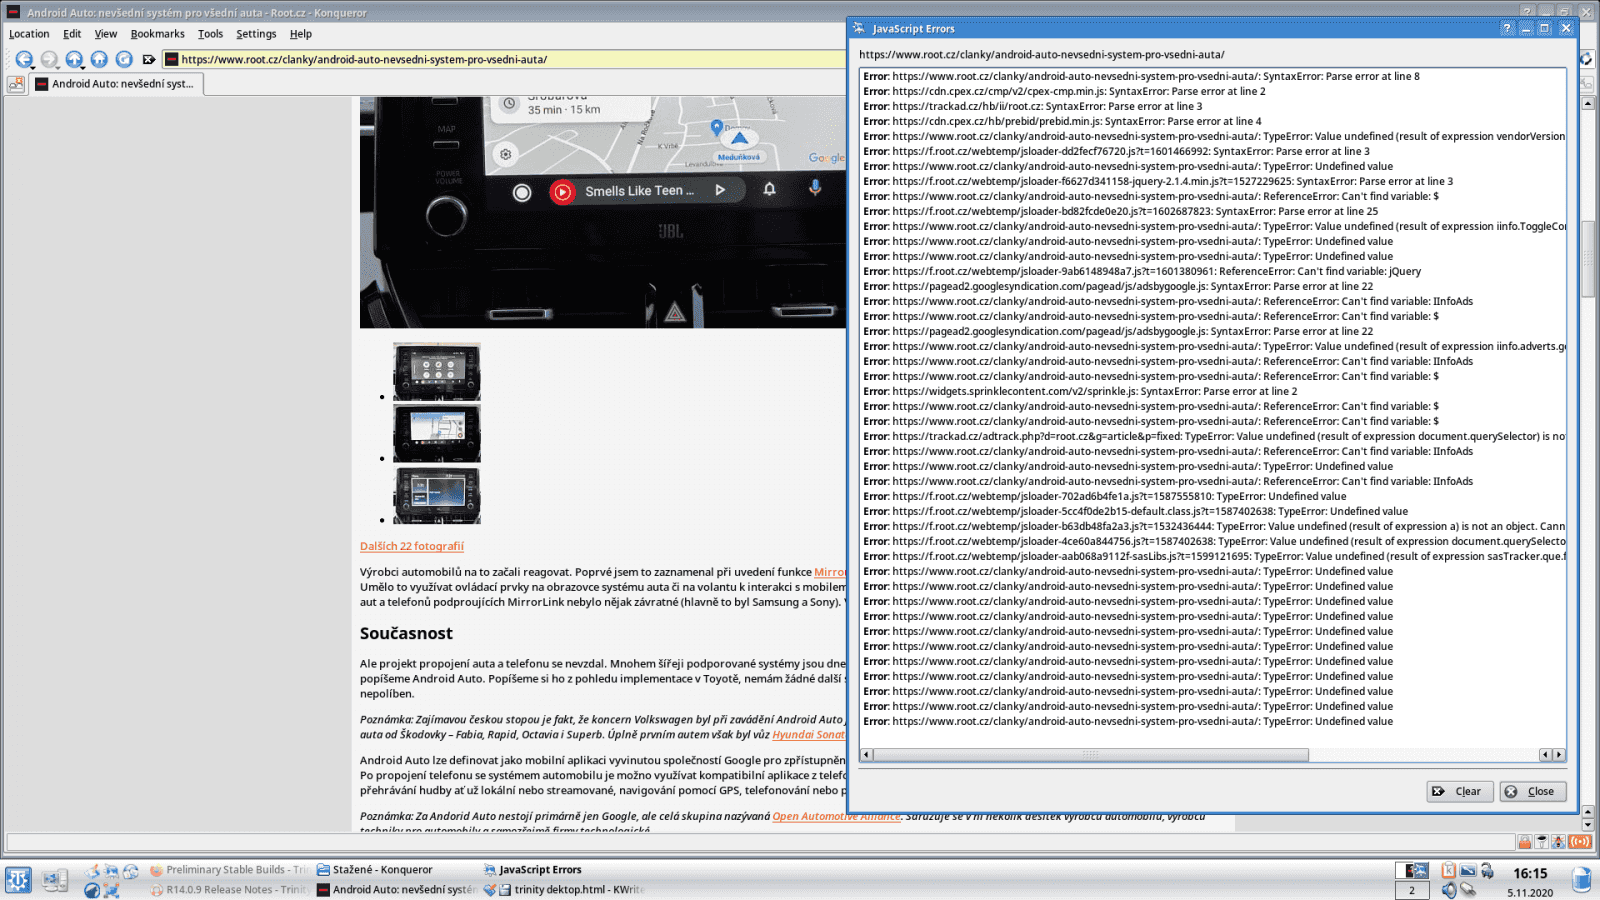This screenshot has width=1600, height=900.
Task: Open the Help menu
Action: [301, 34]
